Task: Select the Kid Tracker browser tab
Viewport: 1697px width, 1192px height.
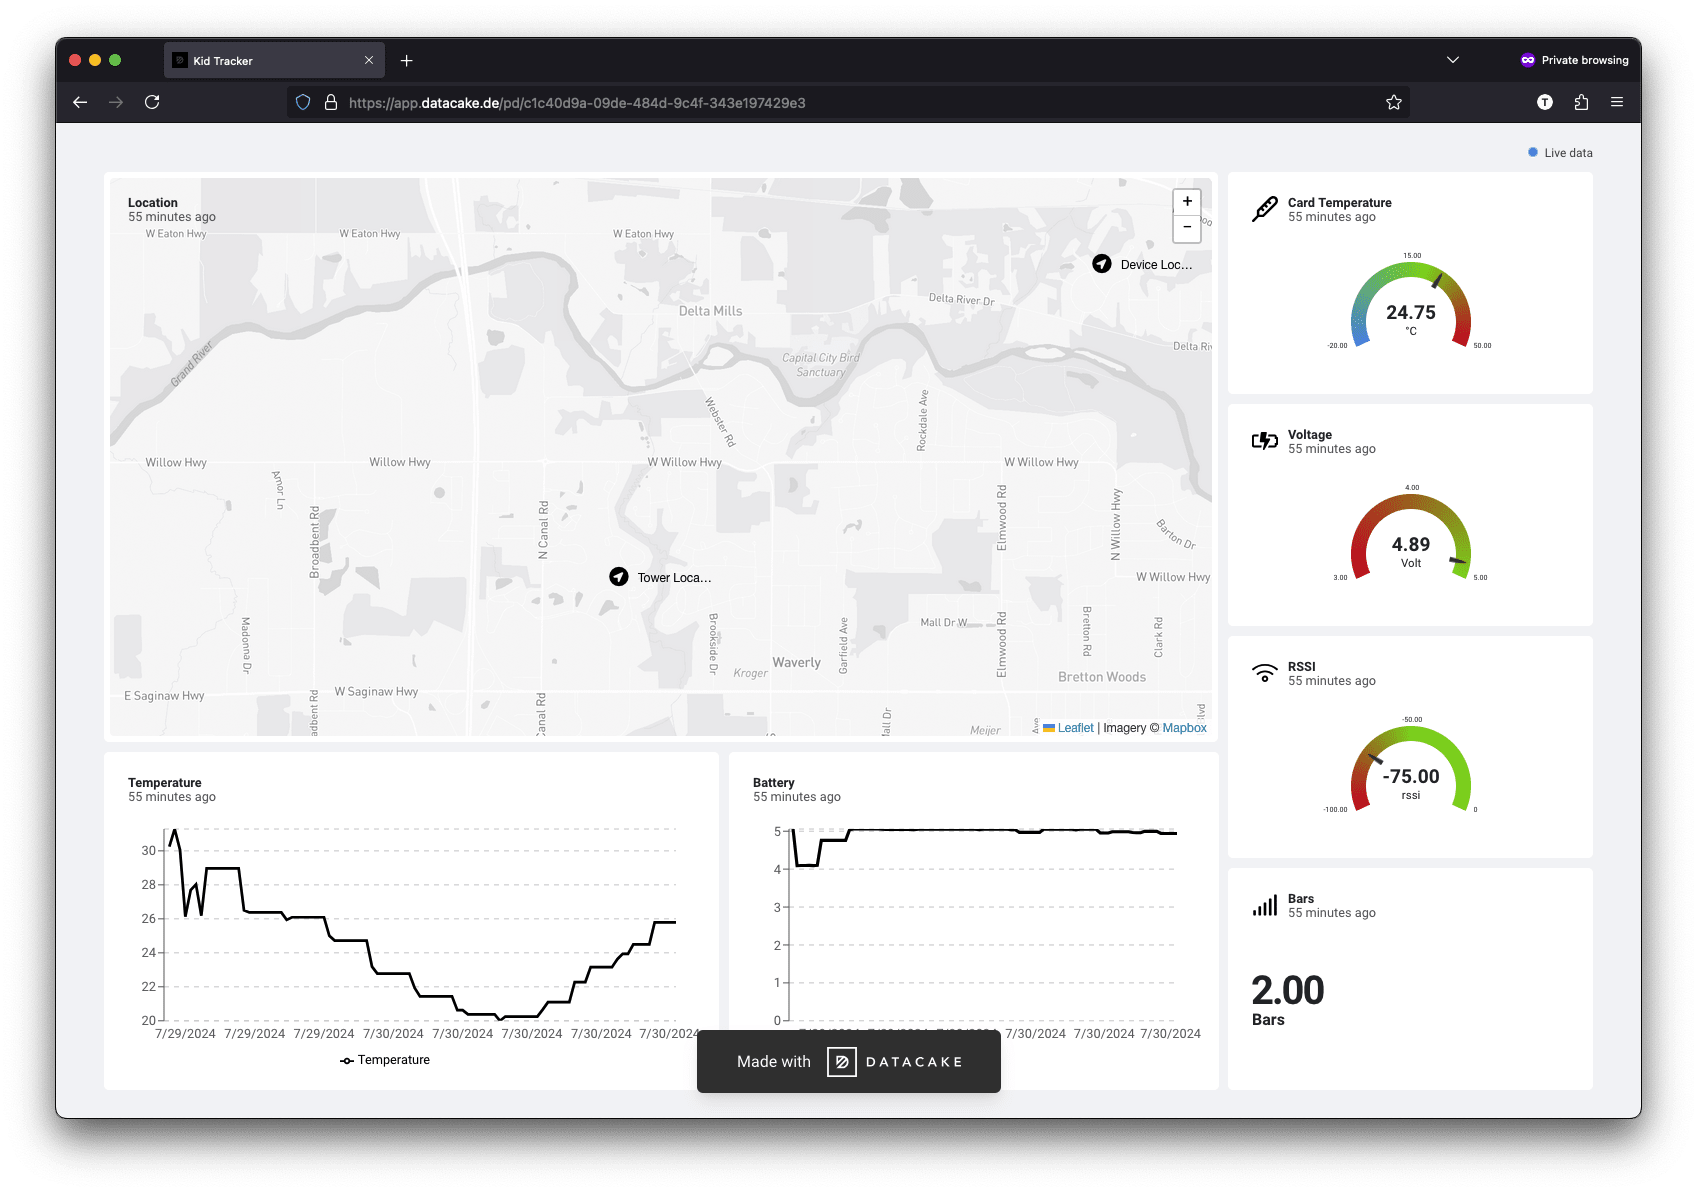Action: (x=275, y=60)
